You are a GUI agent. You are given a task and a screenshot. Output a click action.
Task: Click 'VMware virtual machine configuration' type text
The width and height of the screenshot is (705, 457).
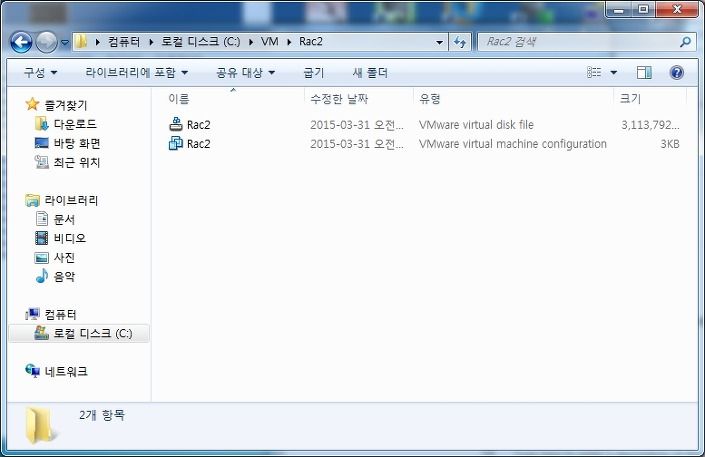coord(513,144)
